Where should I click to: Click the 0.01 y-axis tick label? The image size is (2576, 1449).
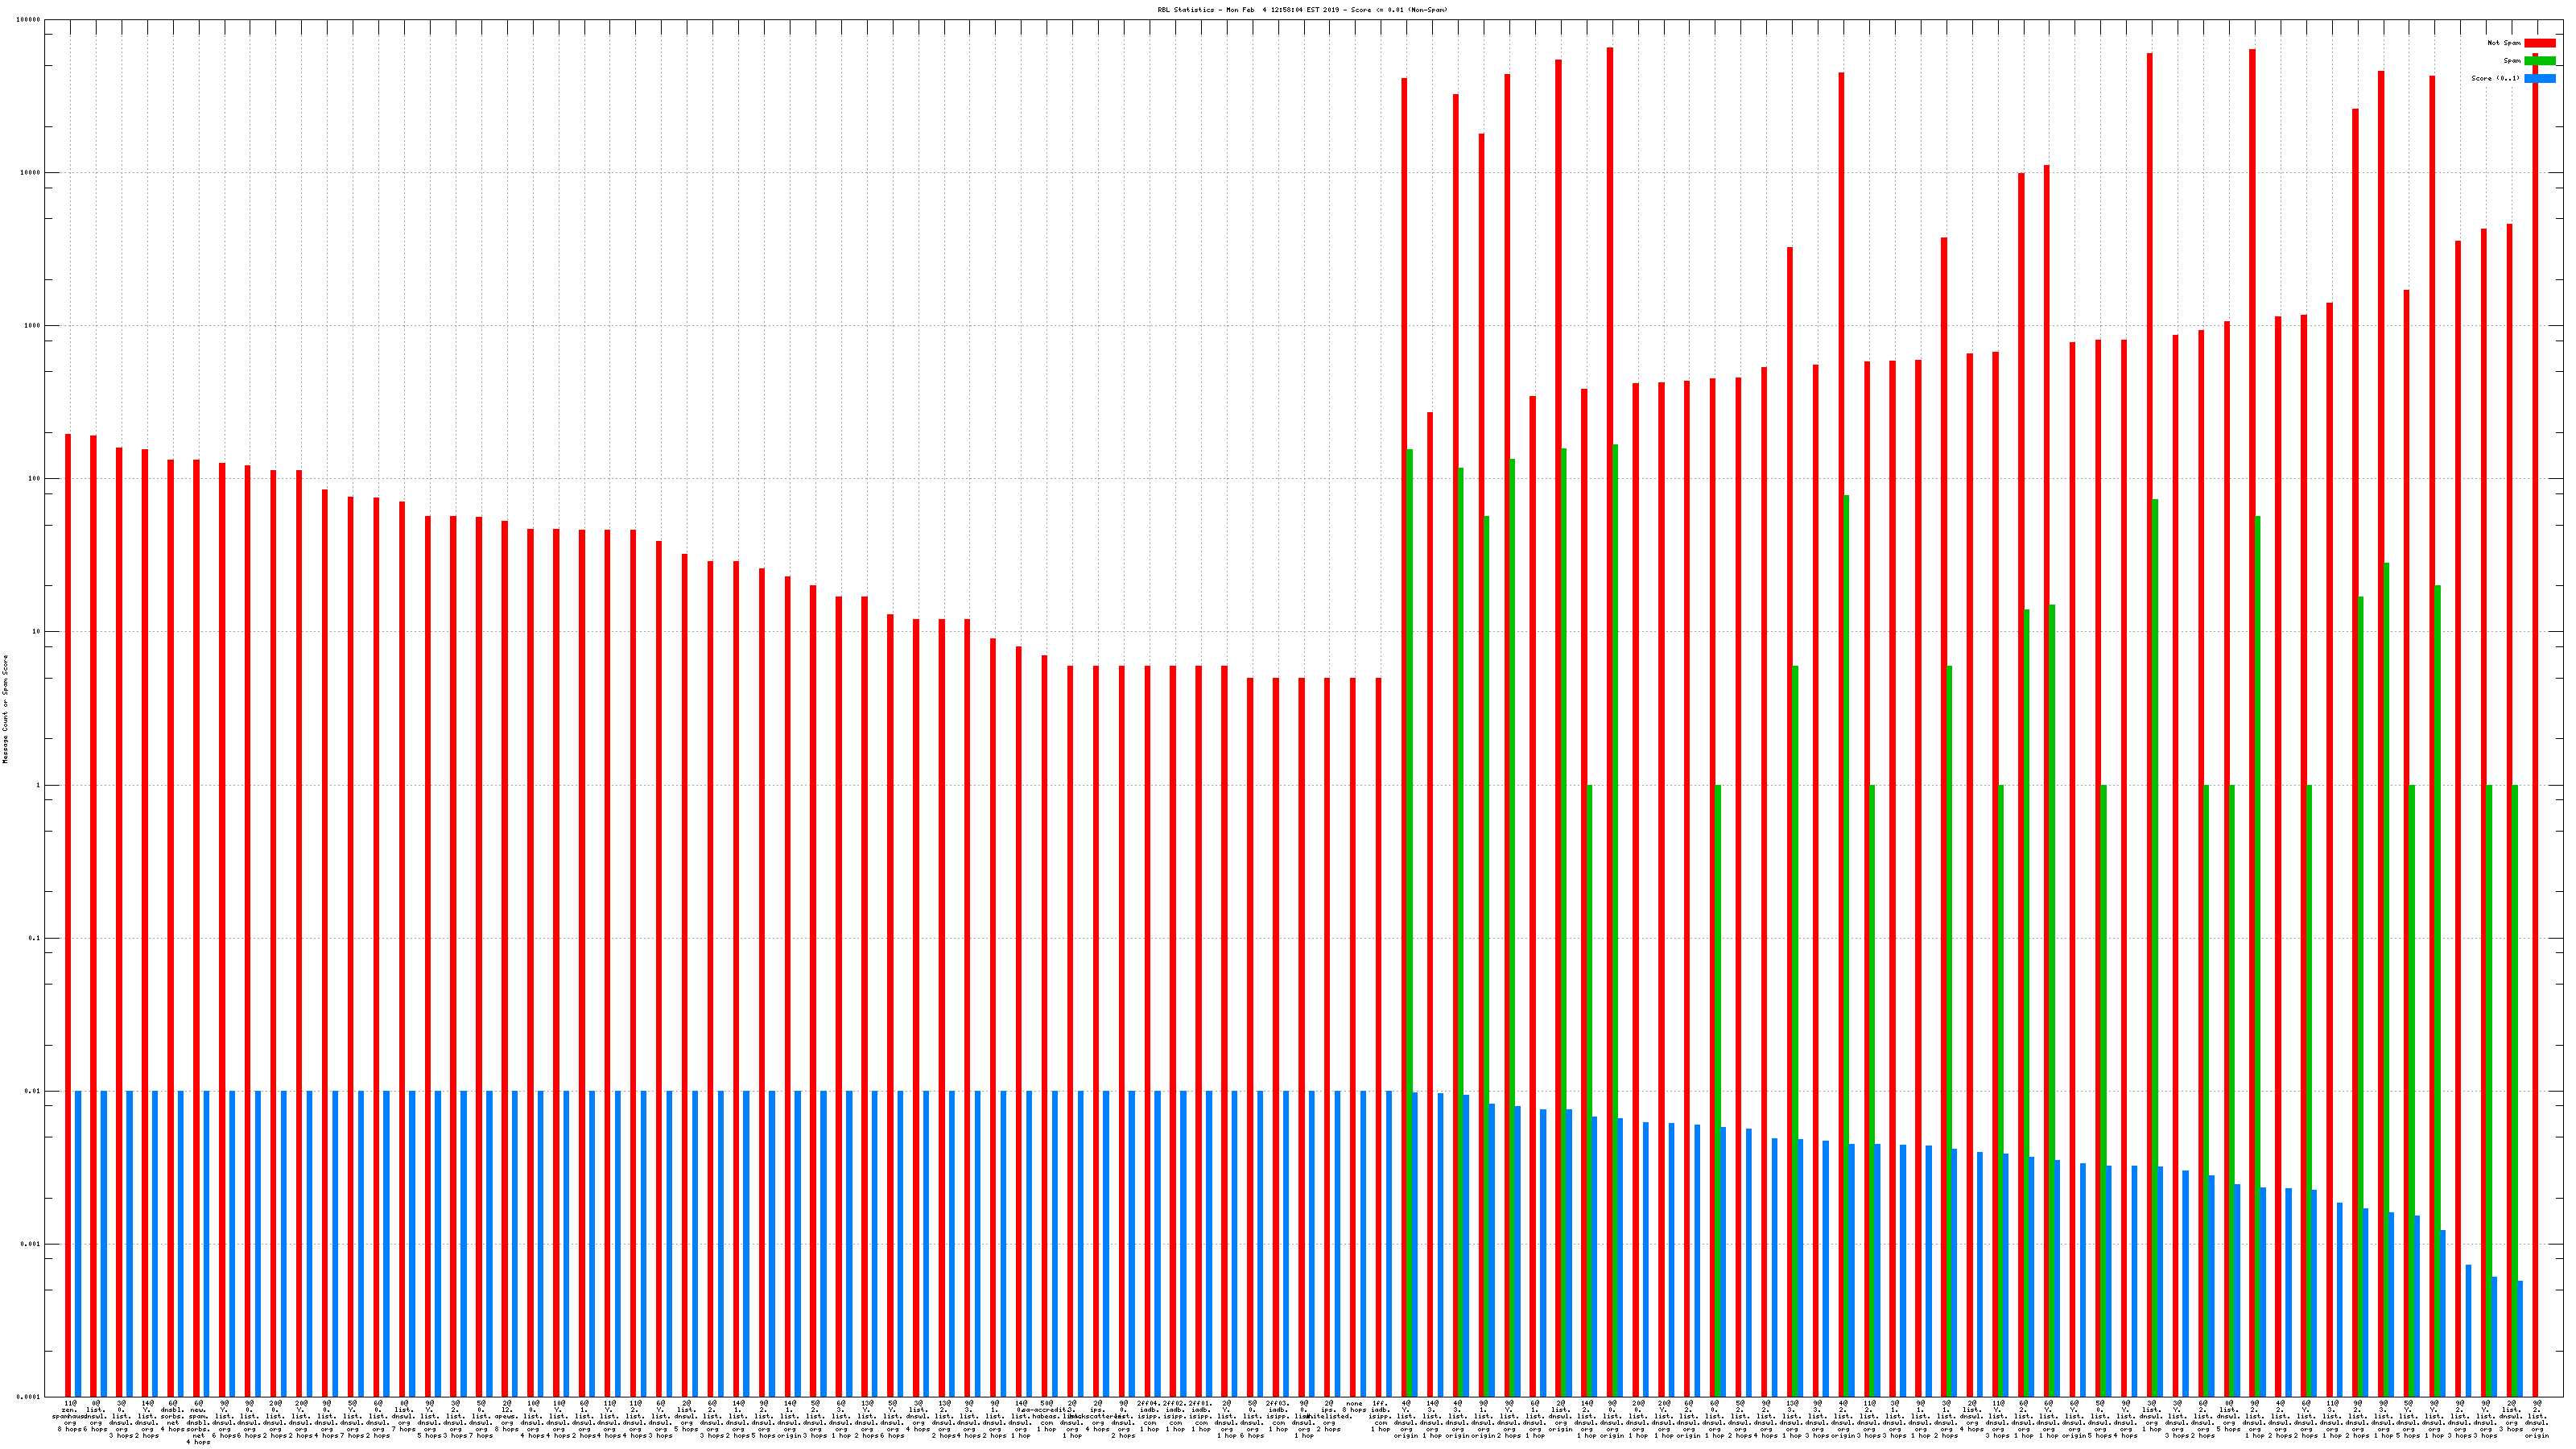(x=34, y=1091)
